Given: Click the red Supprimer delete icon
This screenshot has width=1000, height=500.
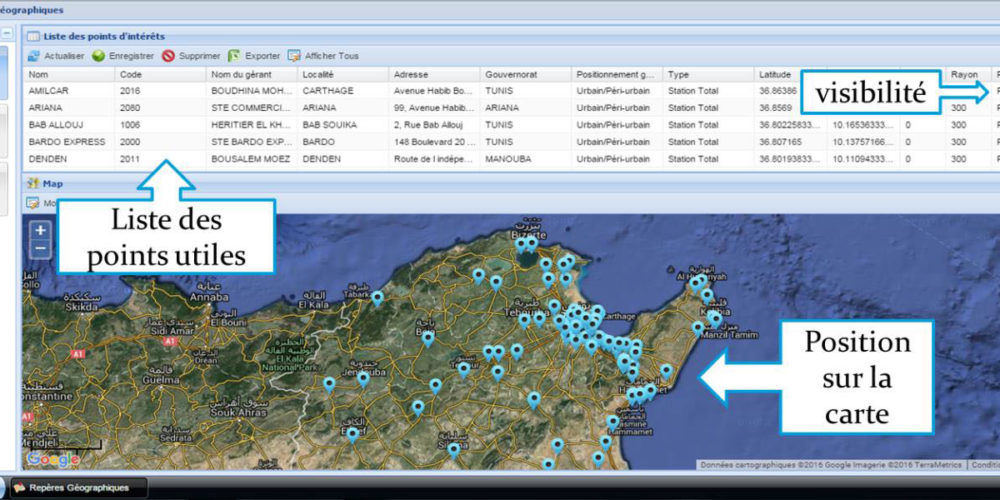Looking at the screenshot, I should [168, 56].
